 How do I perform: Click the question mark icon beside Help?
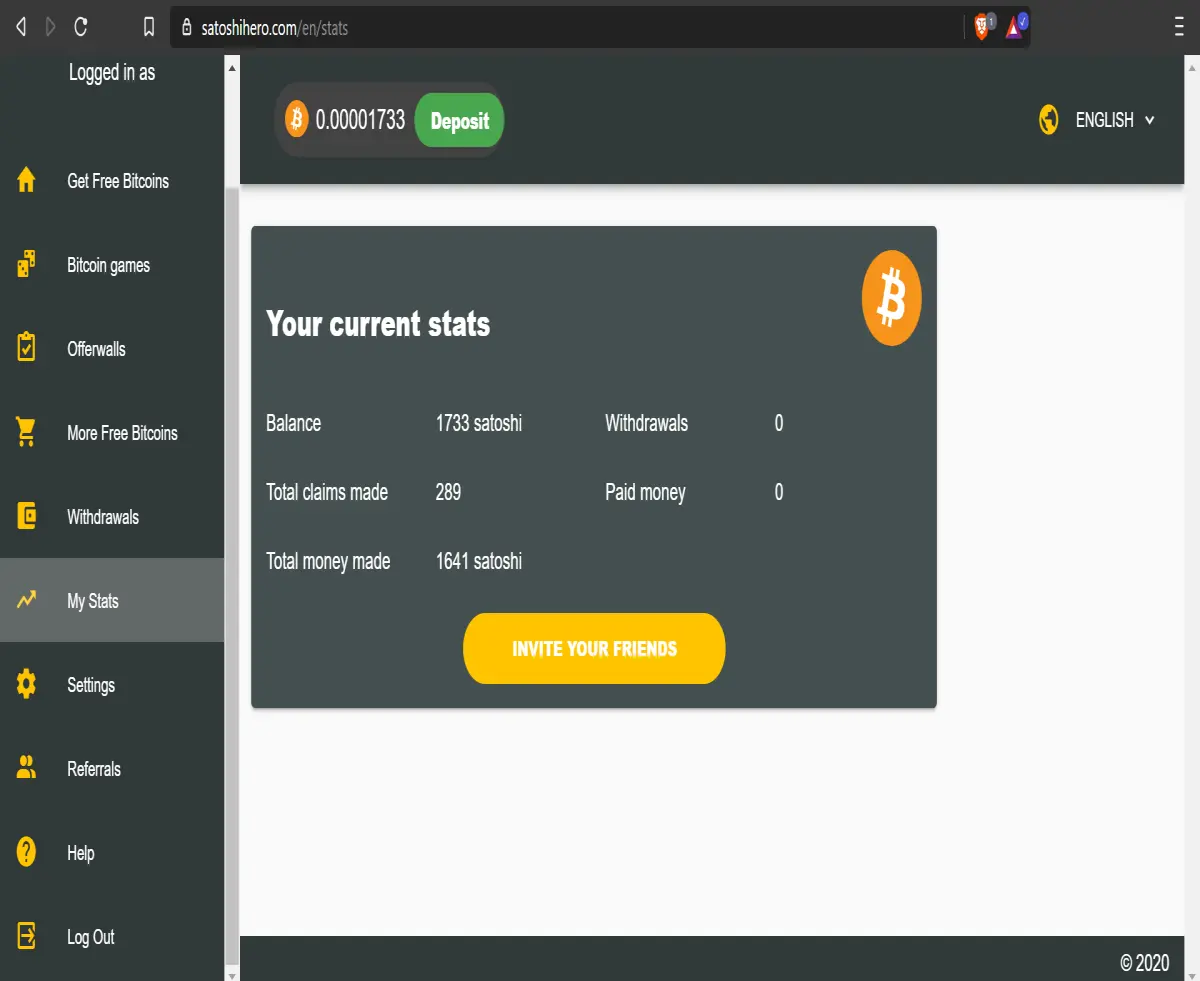point(27,852)
